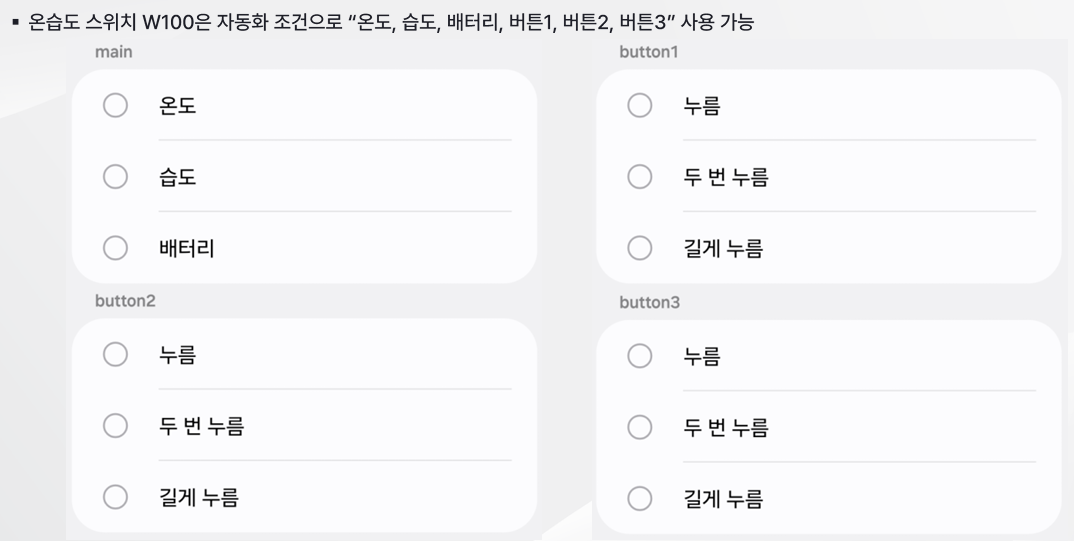The height and width of the screenshot is (541, 1074).
Task: Click the 배터리 text label in main
Action: (186, 248)
